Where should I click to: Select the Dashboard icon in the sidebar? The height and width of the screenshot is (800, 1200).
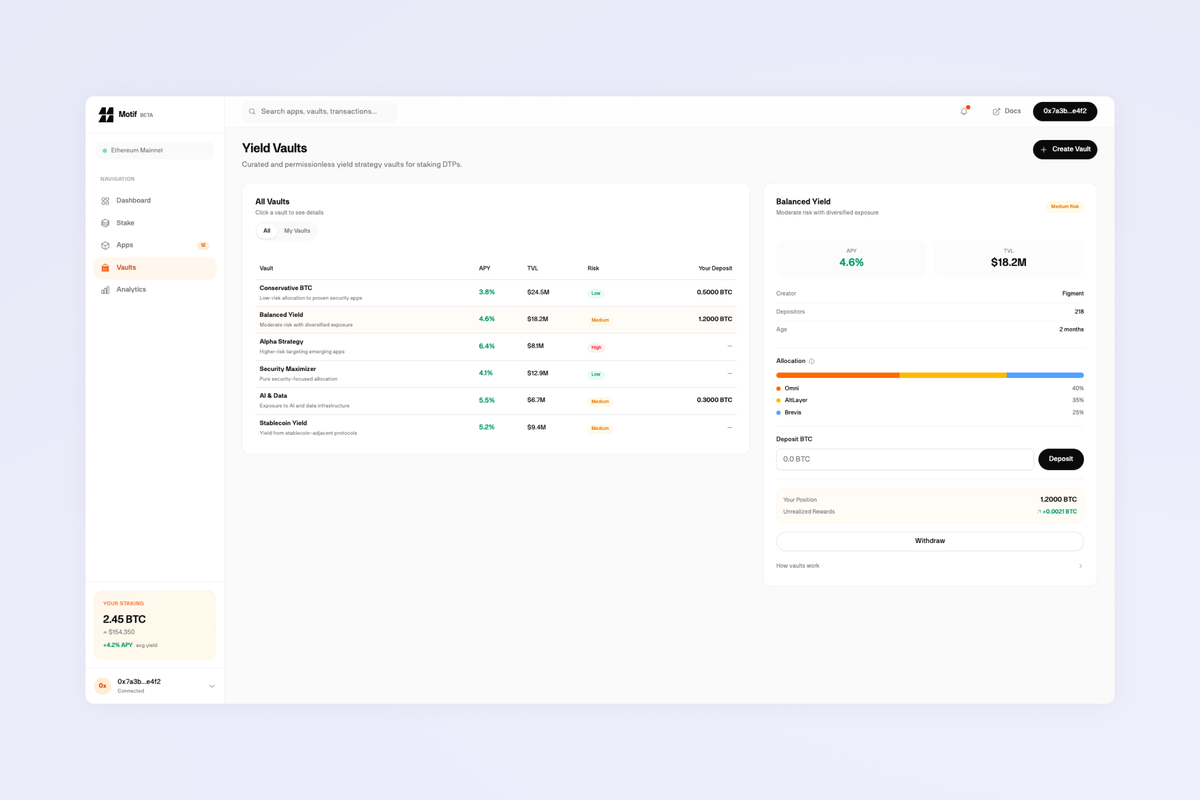104,200
